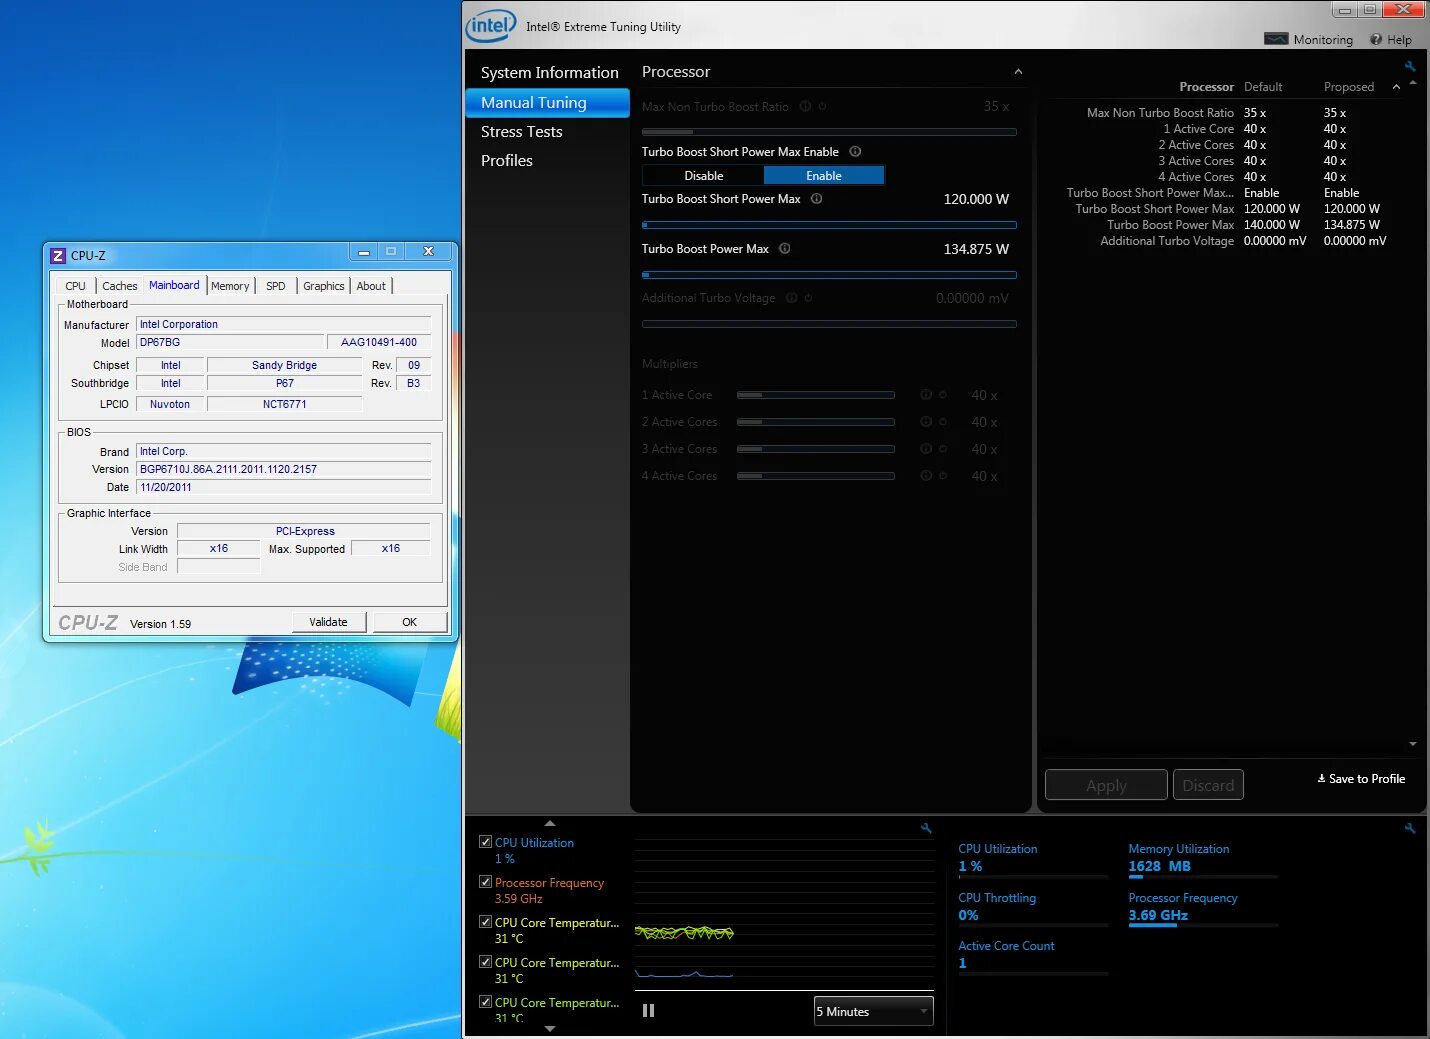Click the BIOS Version field in CPU-Z
Viewport: 1430px width, 1039px height.
pyautogui.click(x=284, y=469)
